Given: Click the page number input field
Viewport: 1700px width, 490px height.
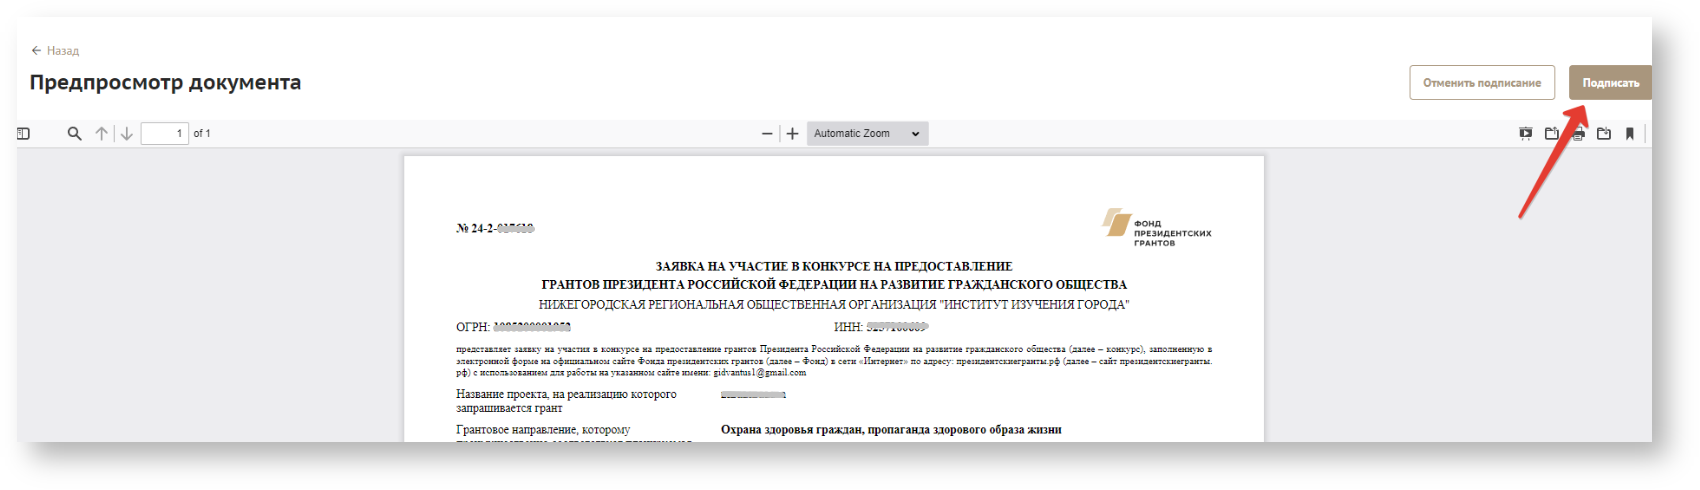Looking at the screenshot, I should coord(165,134).
